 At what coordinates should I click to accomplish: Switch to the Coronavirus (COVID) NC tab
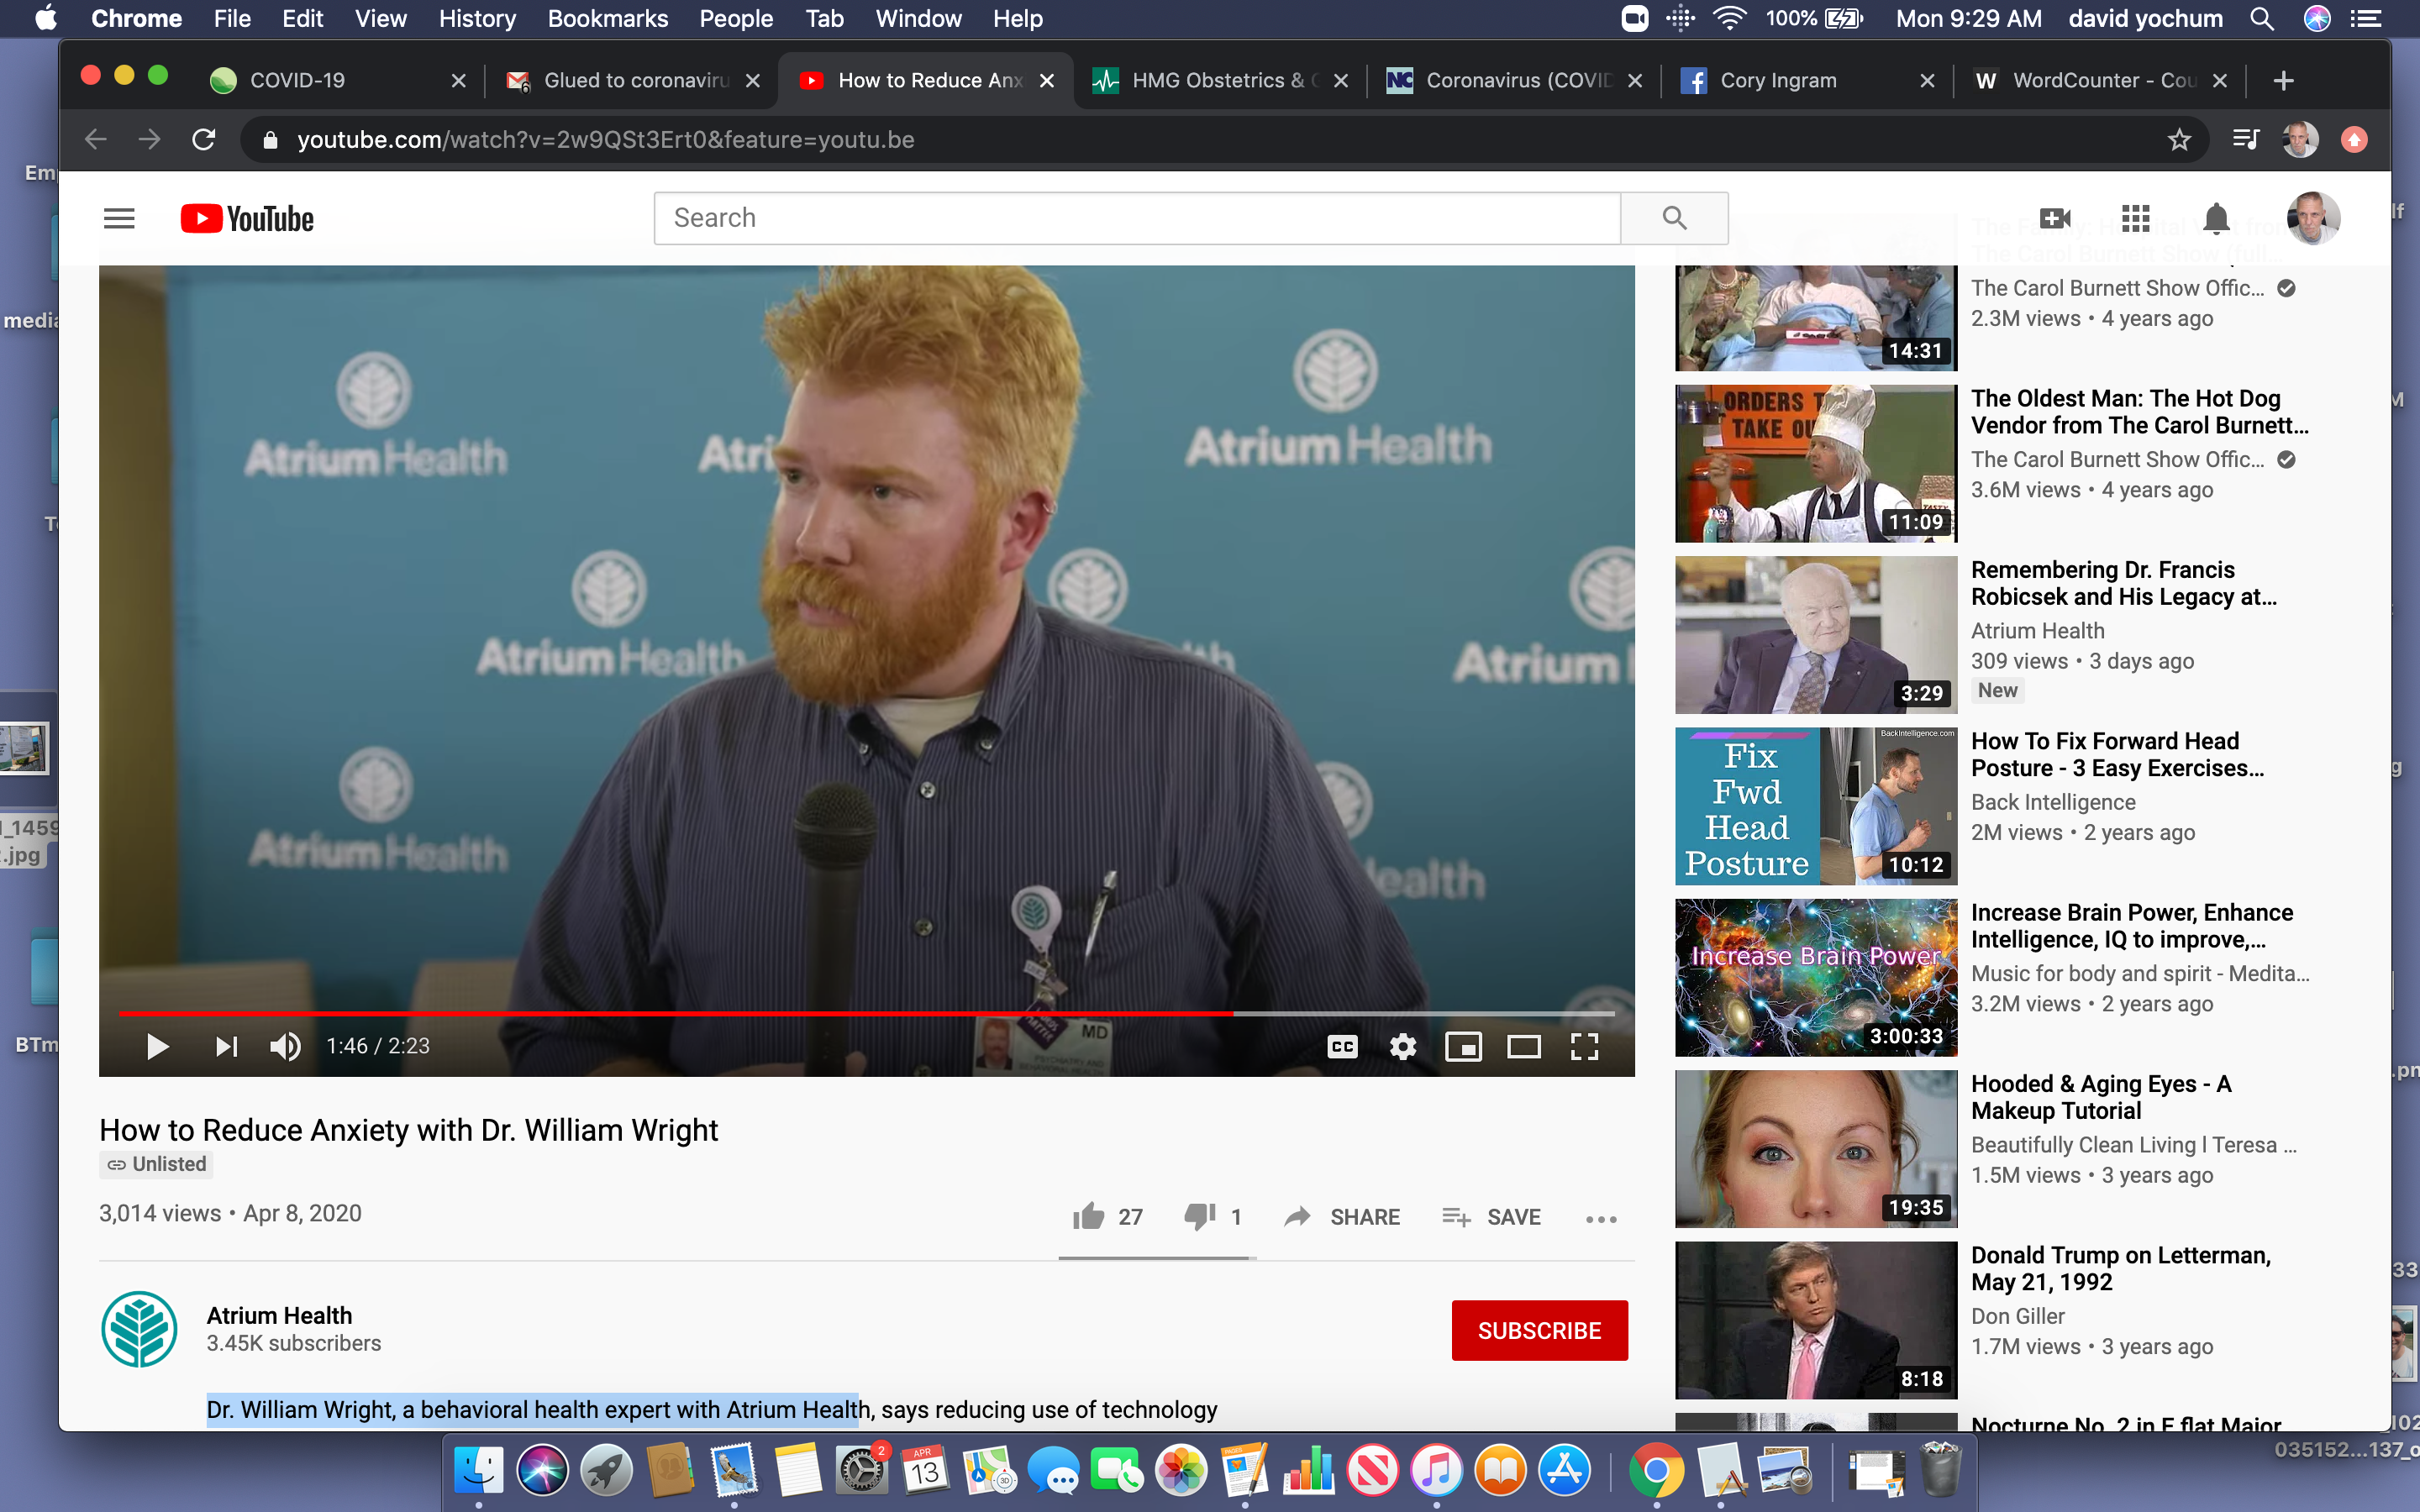[x=1514, y=80]
